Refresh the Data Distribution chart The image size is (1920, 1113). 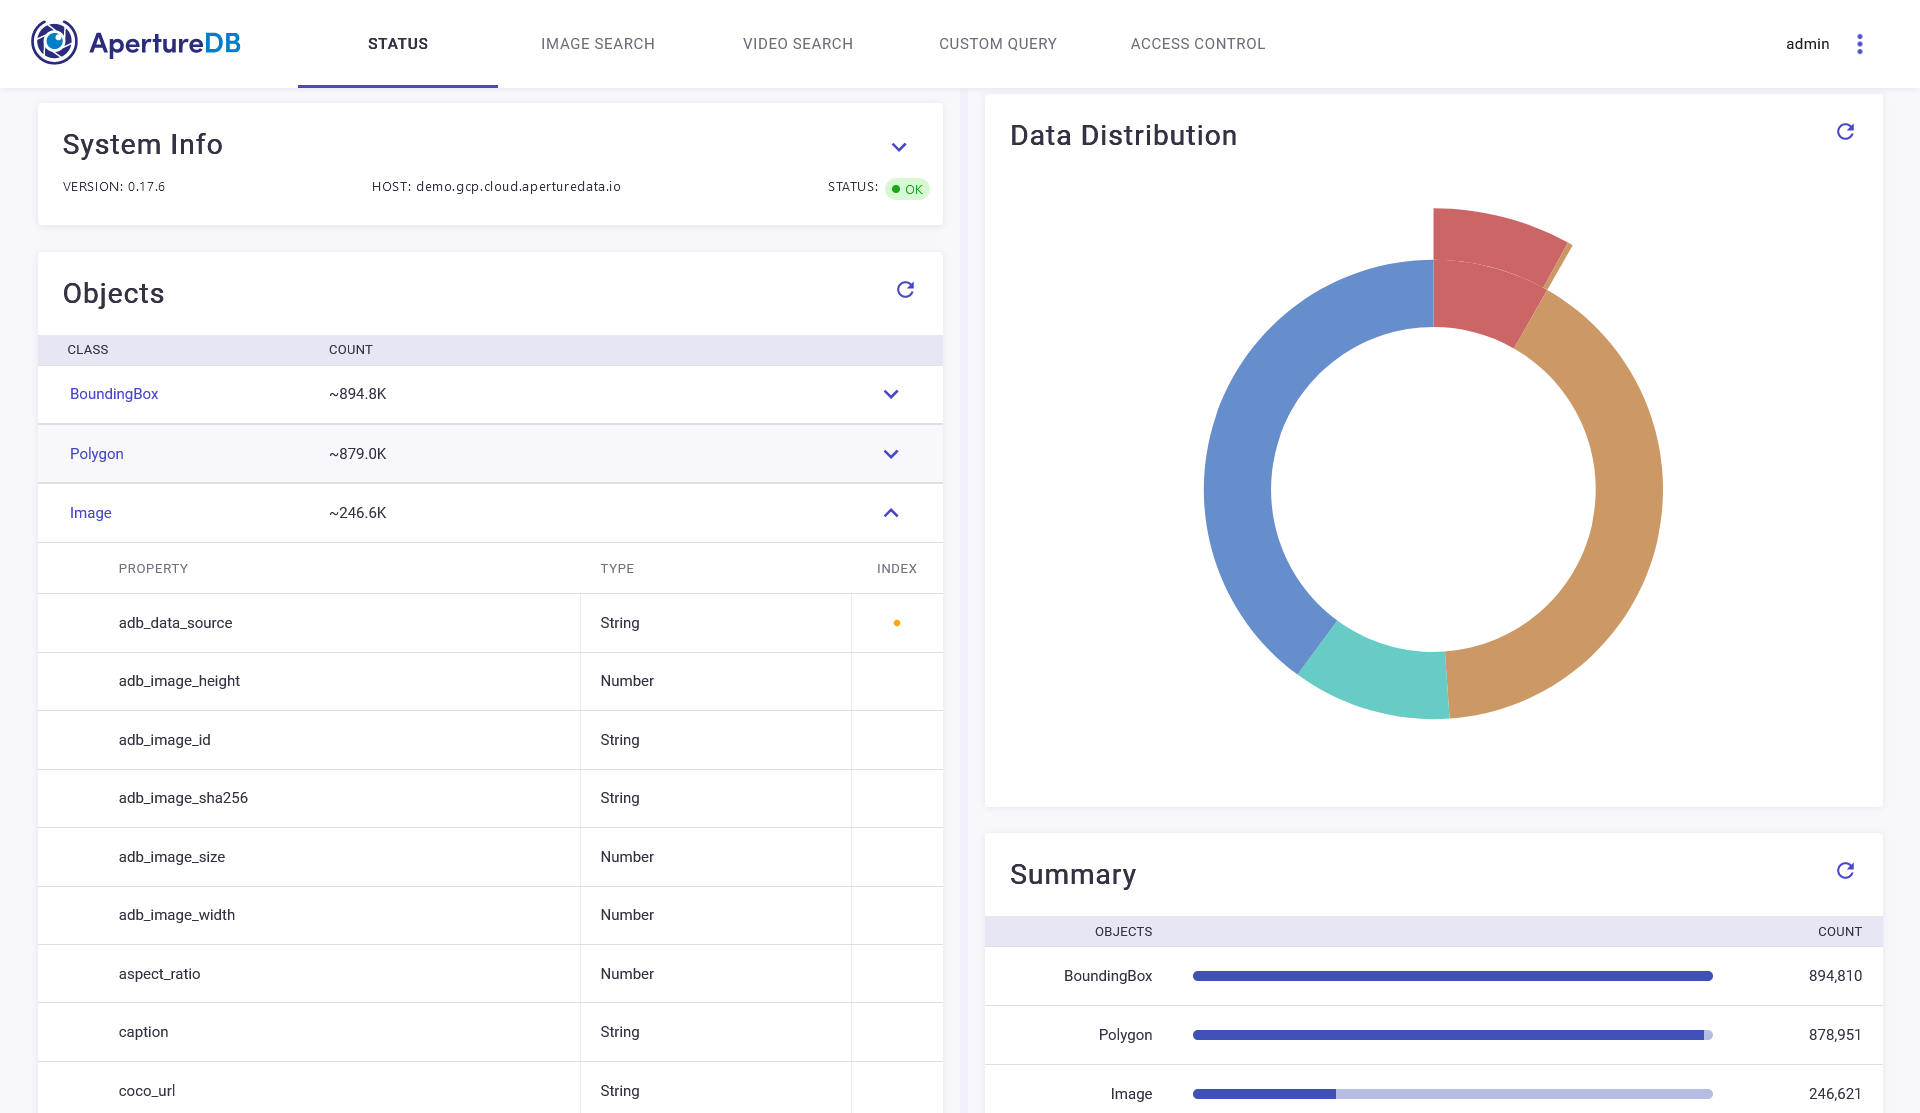click(1845, 132)
